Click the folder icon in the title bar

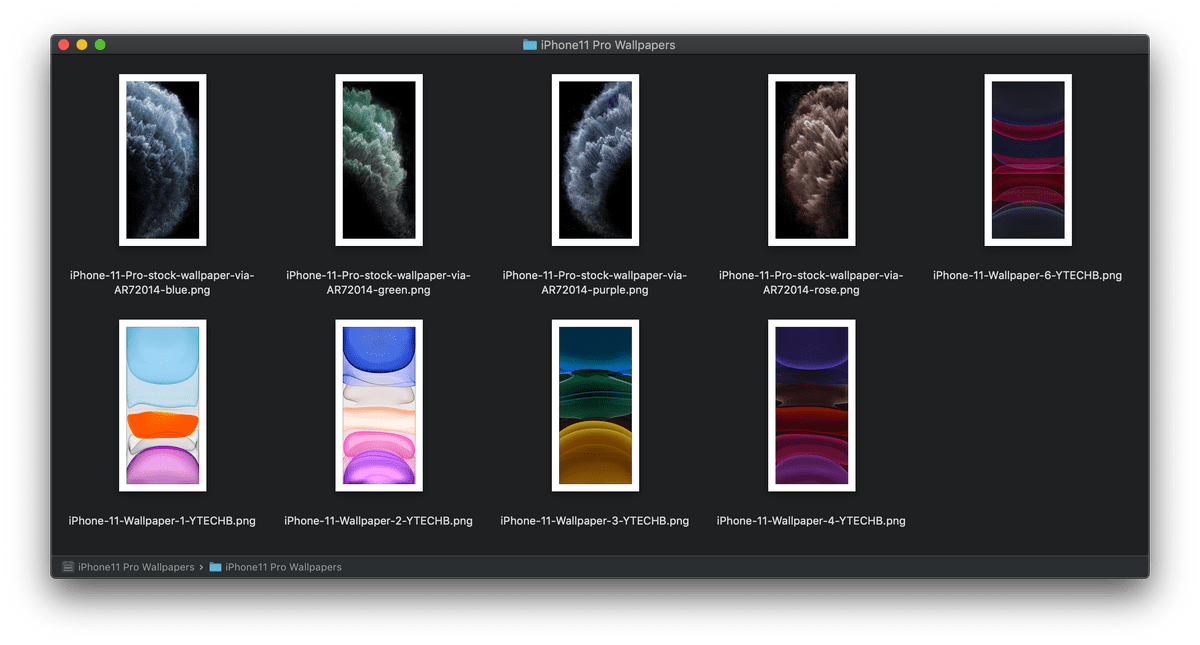pyautogui.click(x=530, y=45)
